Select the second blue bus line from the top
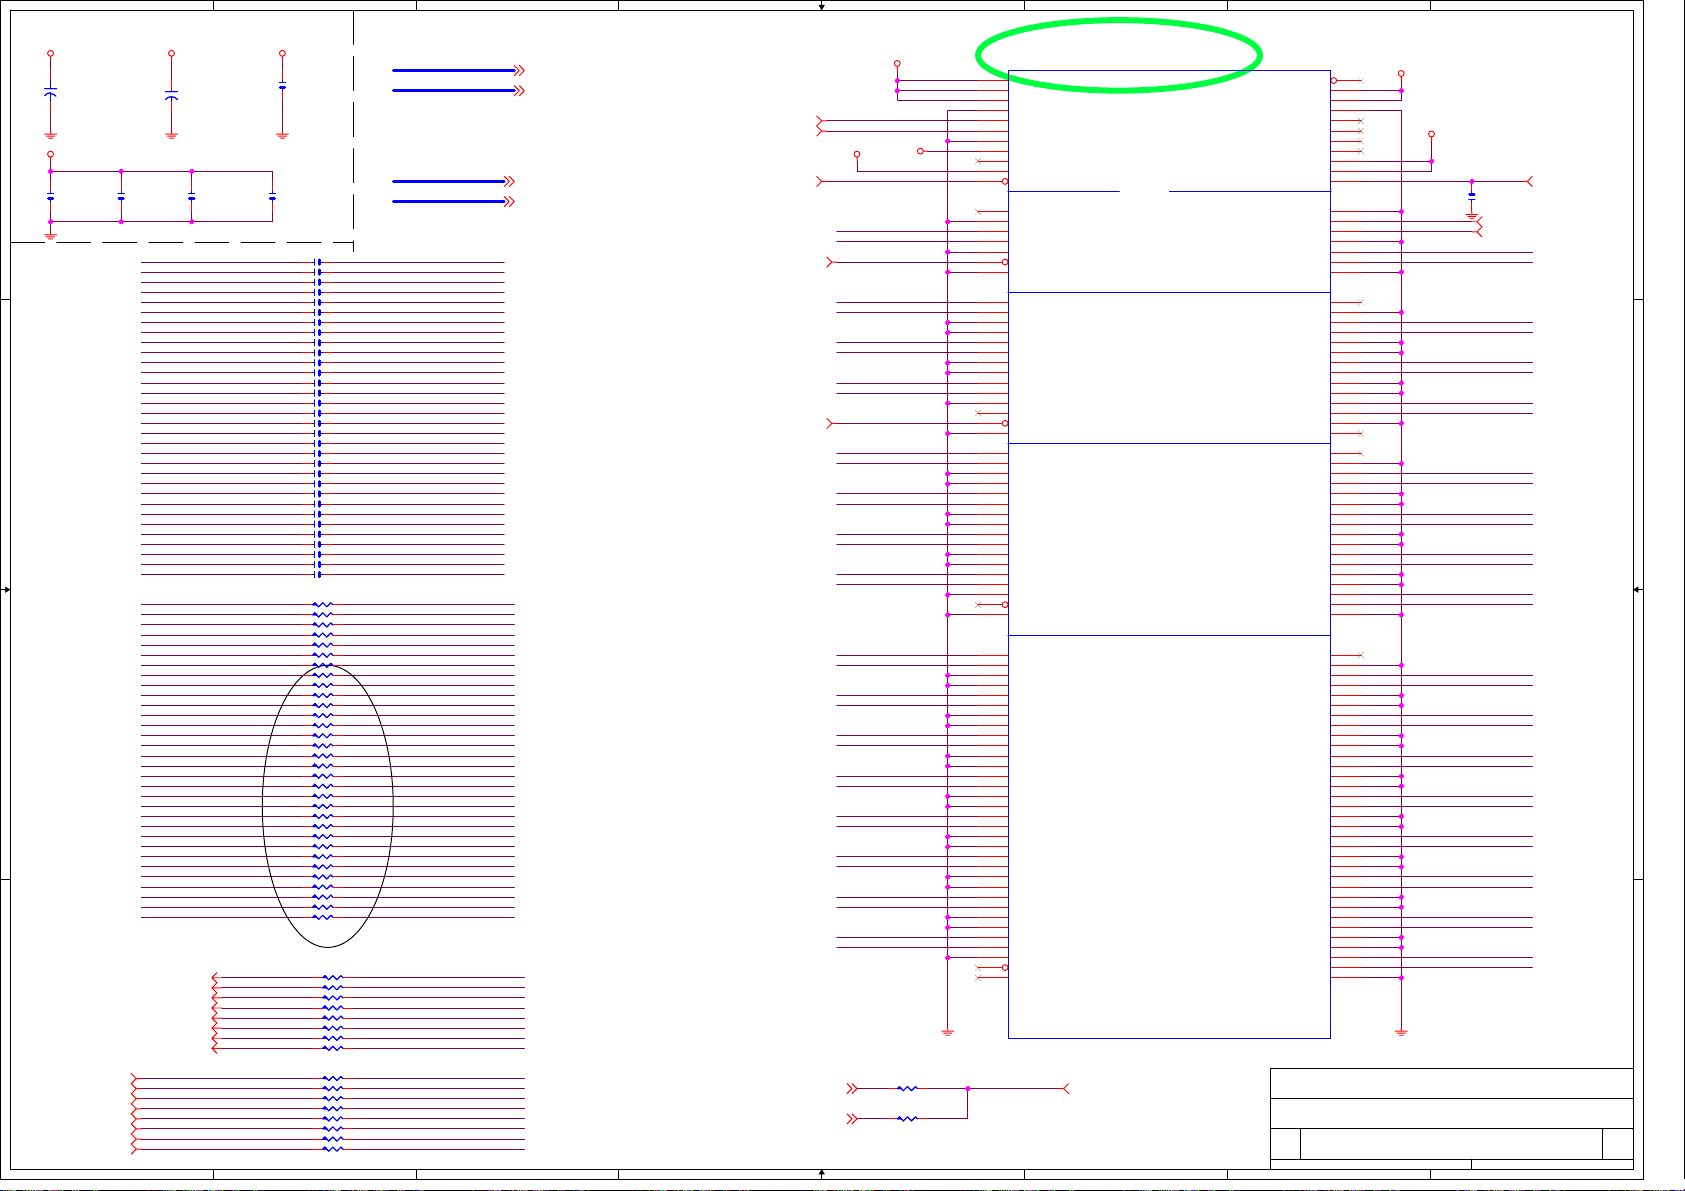 (458, 91)
